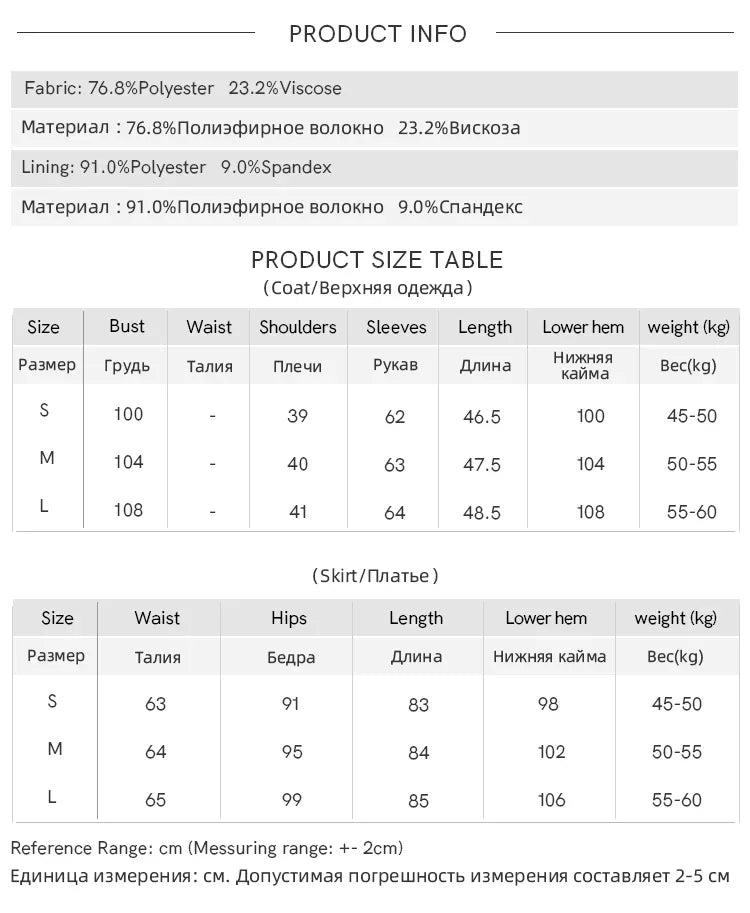750x913 pixels.
Task: Click the PRODUCT SIZE TABLE title
Action: point(377,260)
